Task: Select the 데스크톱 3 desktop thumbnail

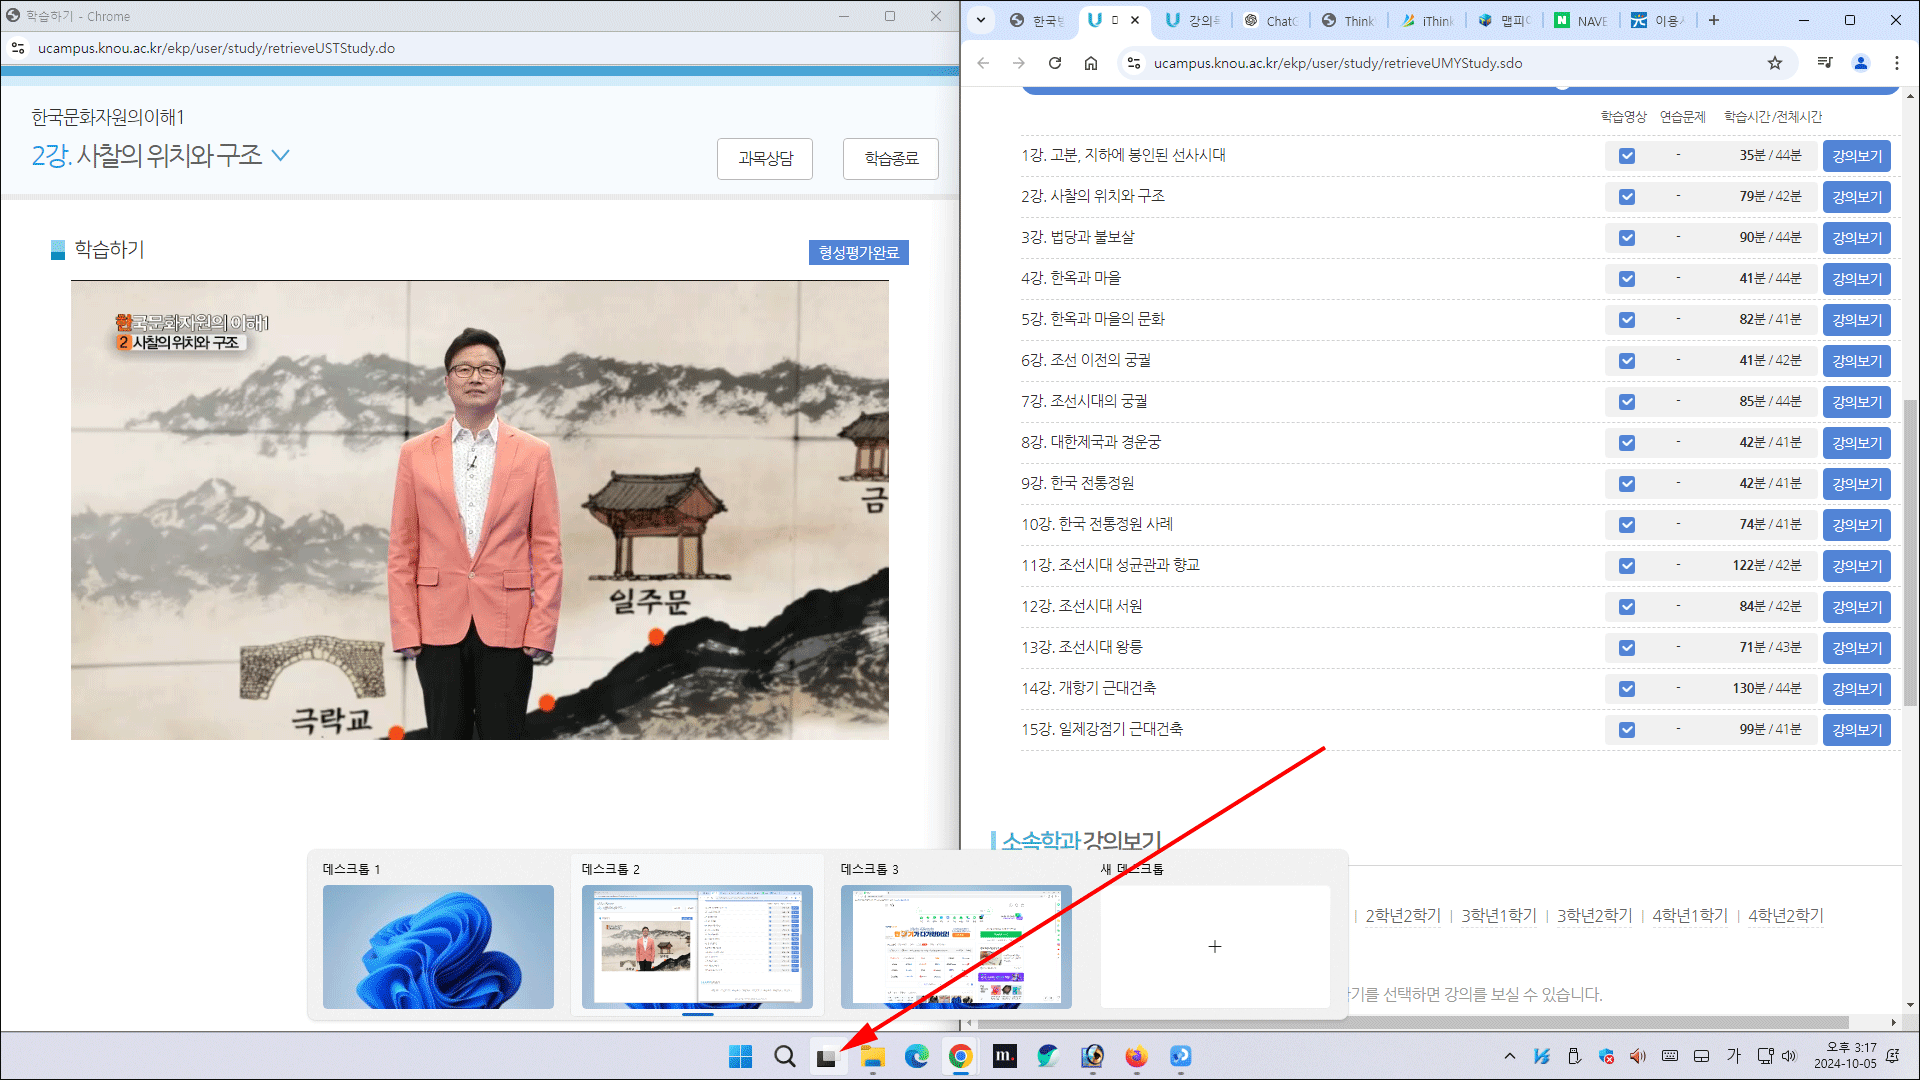Action: point(955,946)
